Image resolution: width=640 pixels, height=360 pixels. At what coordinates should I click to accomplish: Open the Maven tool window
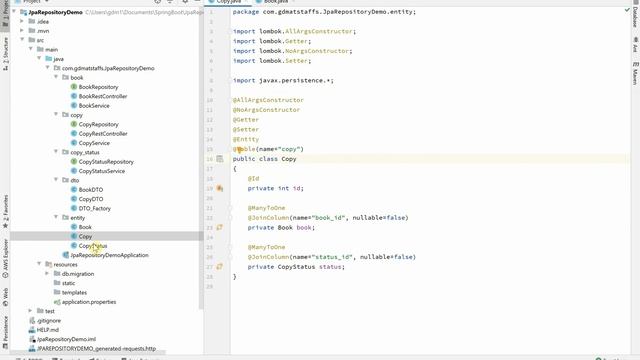click(636, 73)
